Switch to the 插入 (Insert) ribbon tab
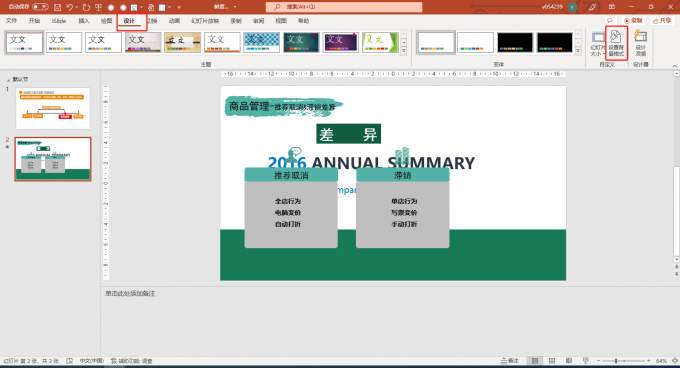 tap(84, 21)
